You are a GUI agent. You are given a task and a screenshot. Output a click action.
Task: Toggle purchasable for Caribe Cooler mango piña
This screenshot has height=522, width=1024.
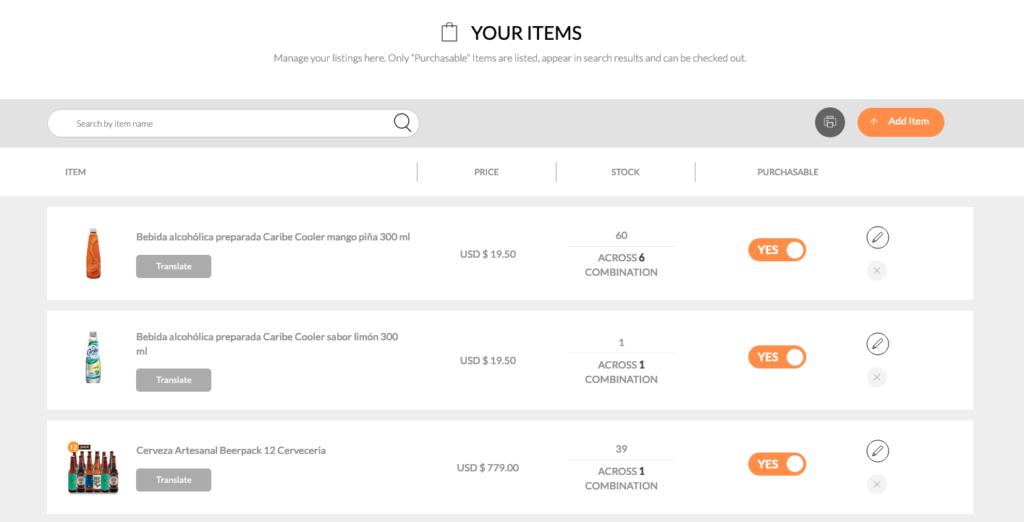click(x=777, y=250)
